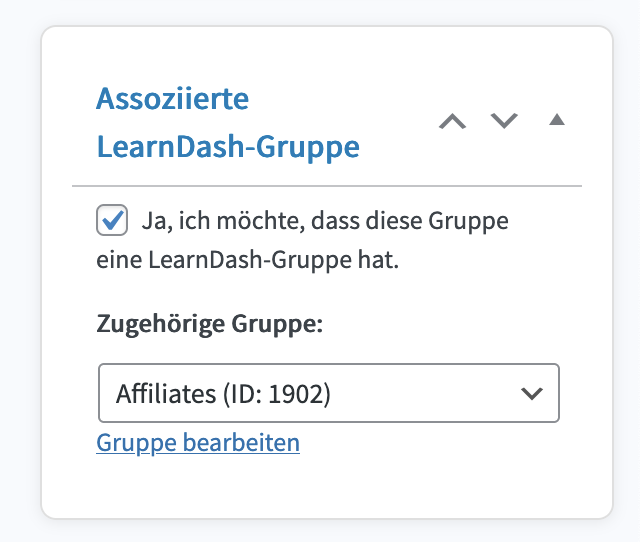Move the metabox down with the down chevron
Image resolution: width=640 pixels, height=542 pixels.
point(504,121)
